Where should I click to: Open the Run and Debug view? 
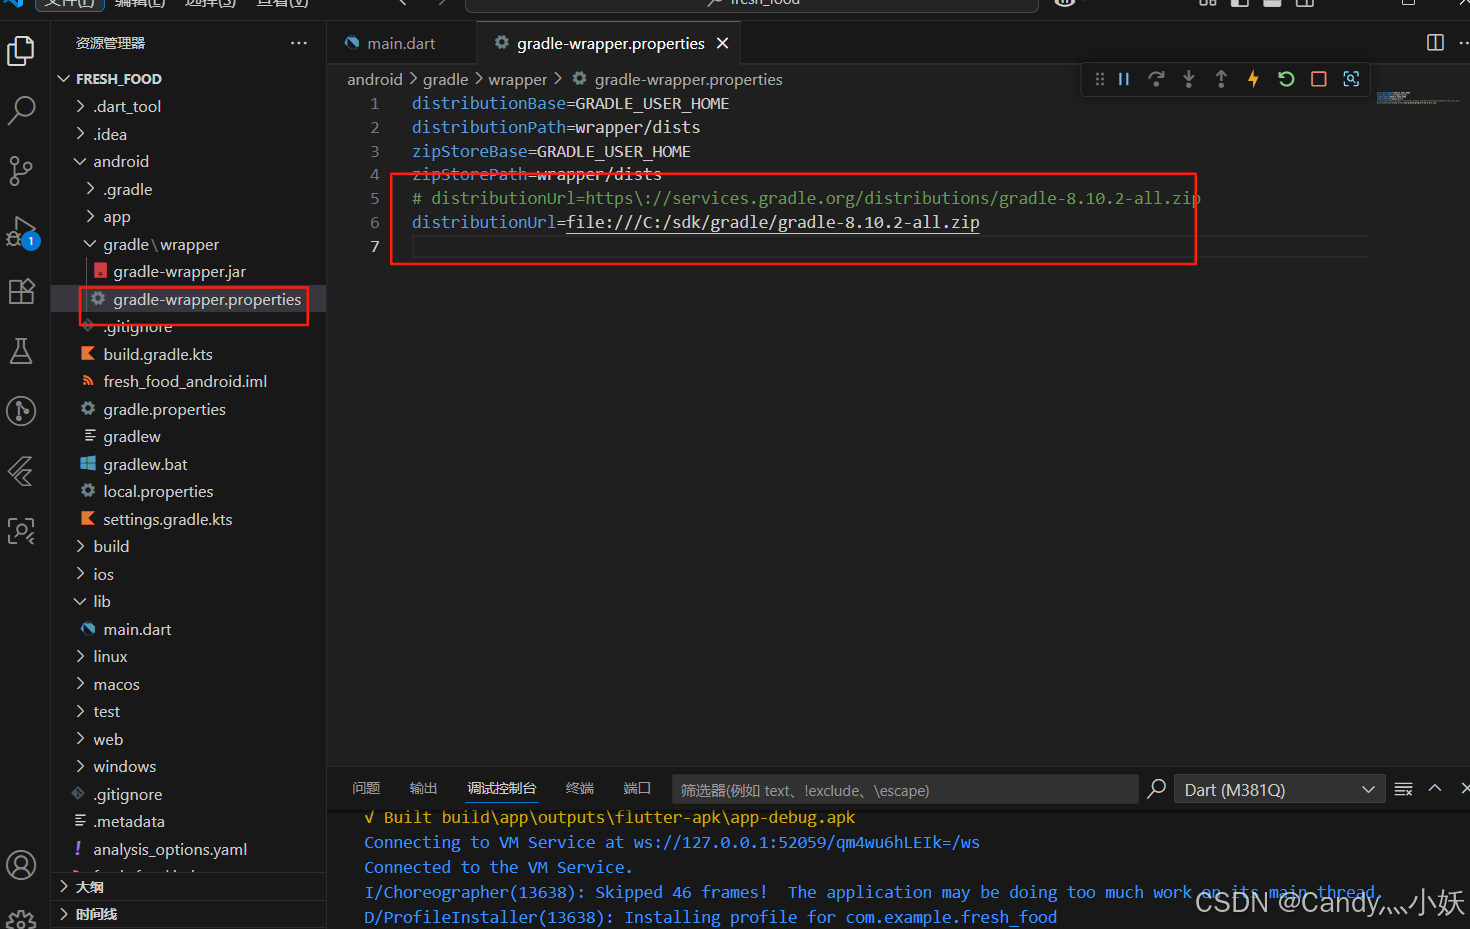coord(21,230)
